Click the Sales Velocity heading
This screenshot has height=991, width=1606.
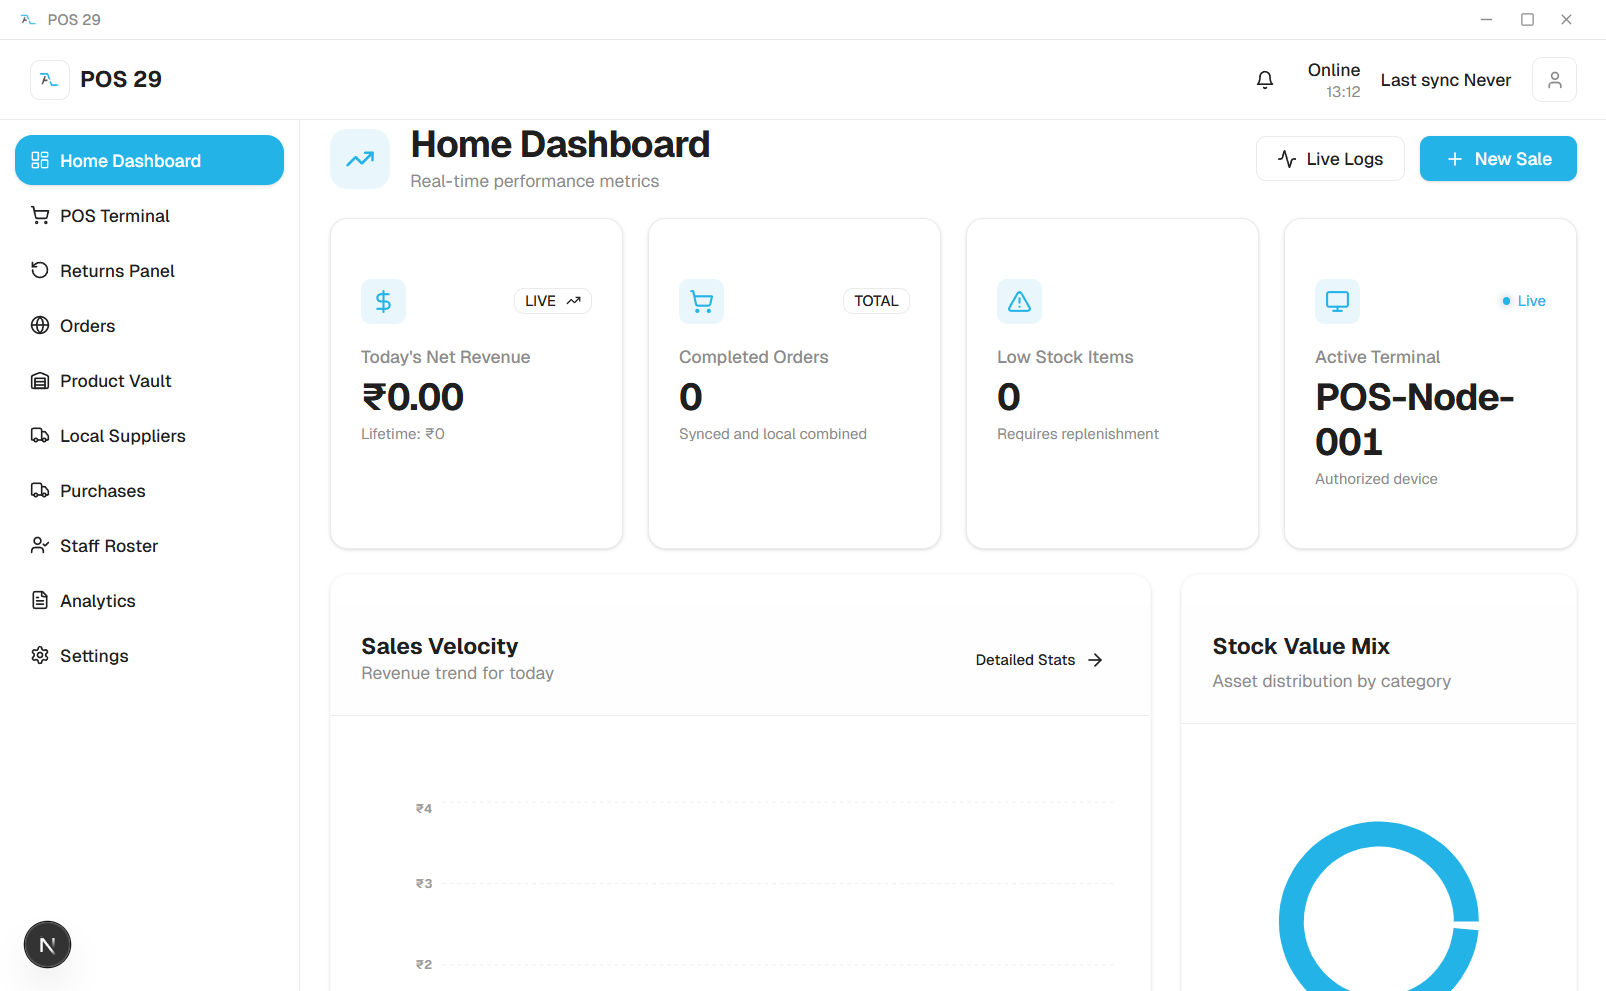tap(440, 646)
